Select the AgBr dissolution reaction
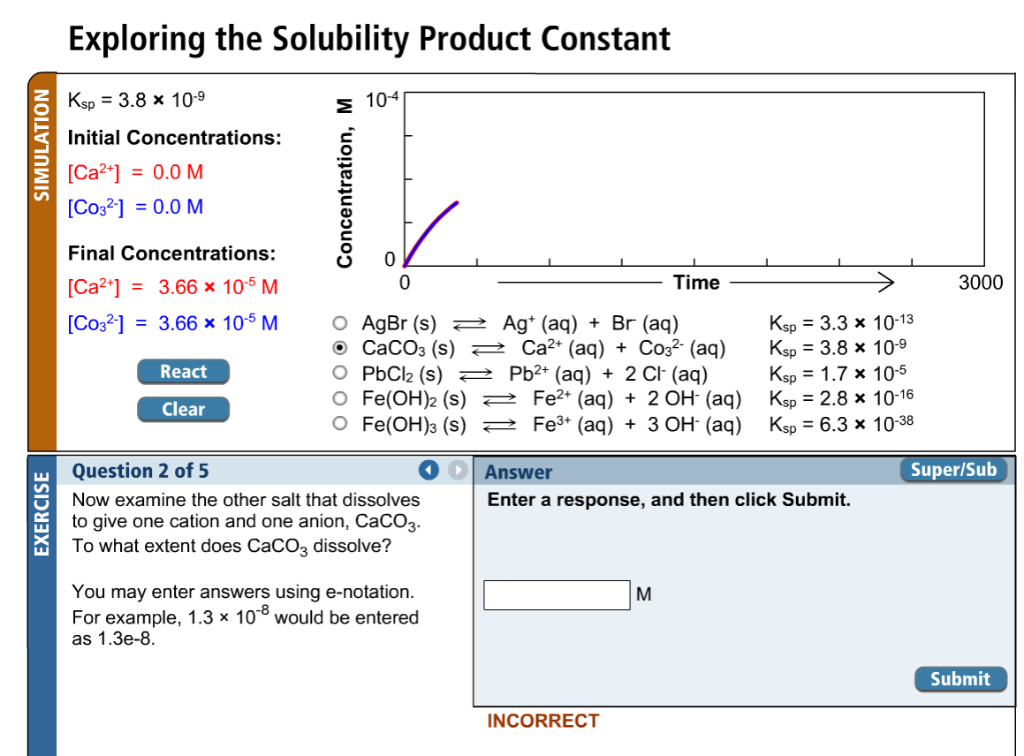This screenshot has height=756, width=1024. click(341, 322)
